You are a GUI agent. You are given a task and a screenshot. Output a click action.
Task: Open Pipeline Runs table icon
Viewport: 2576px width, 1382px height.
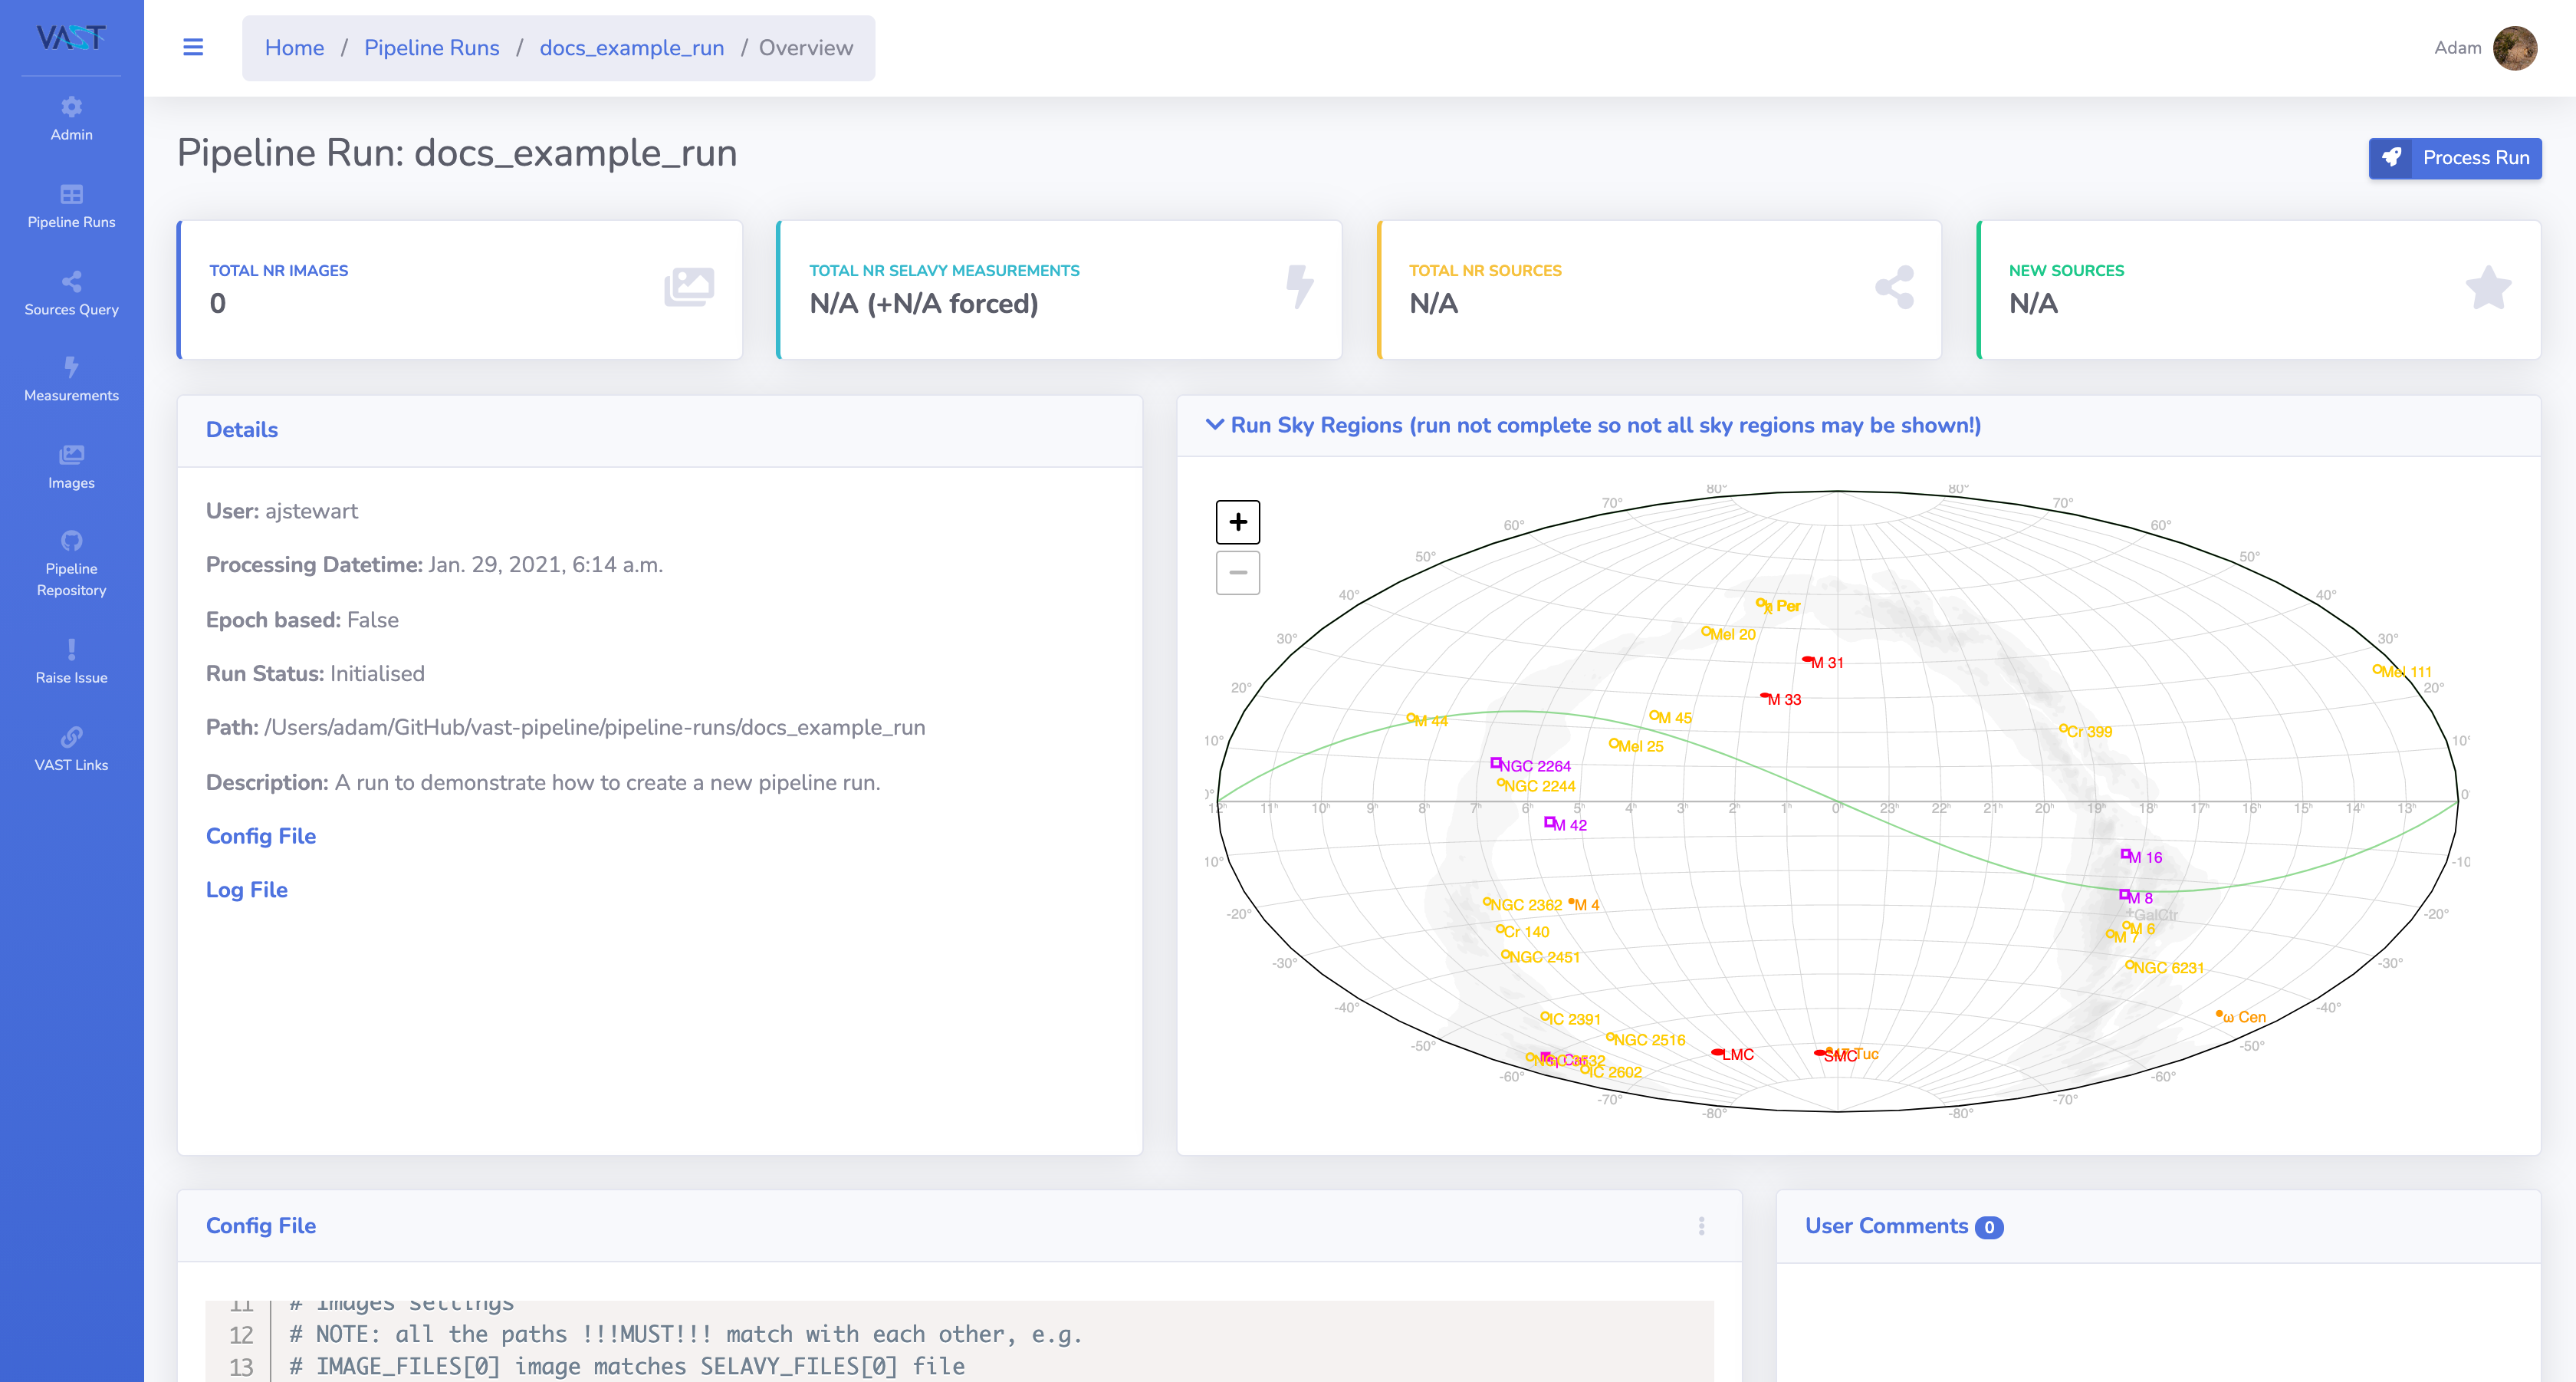[x=71, y=194]
